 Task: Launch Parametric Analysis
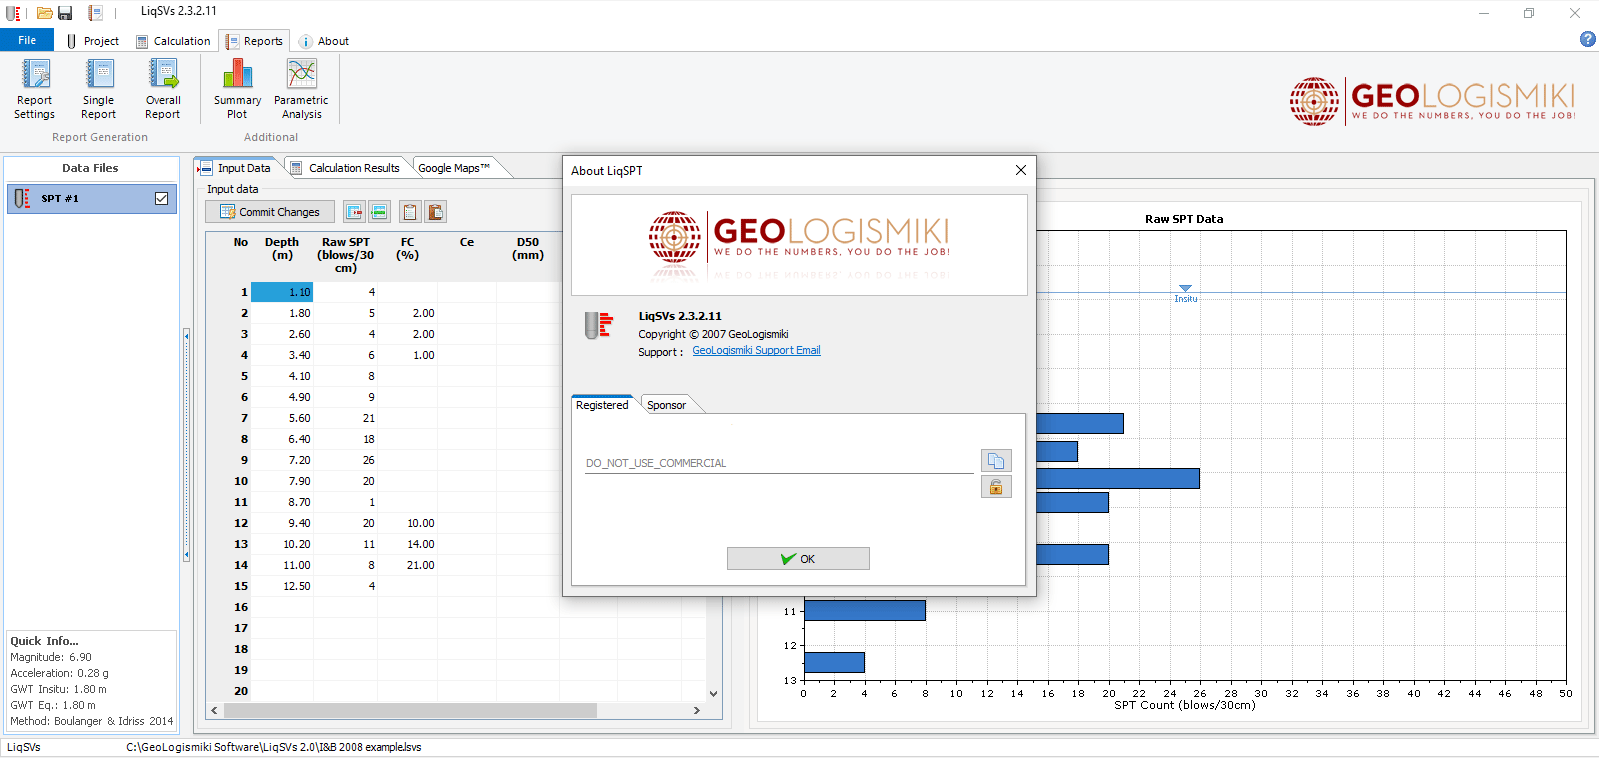(x=301, y=89)
